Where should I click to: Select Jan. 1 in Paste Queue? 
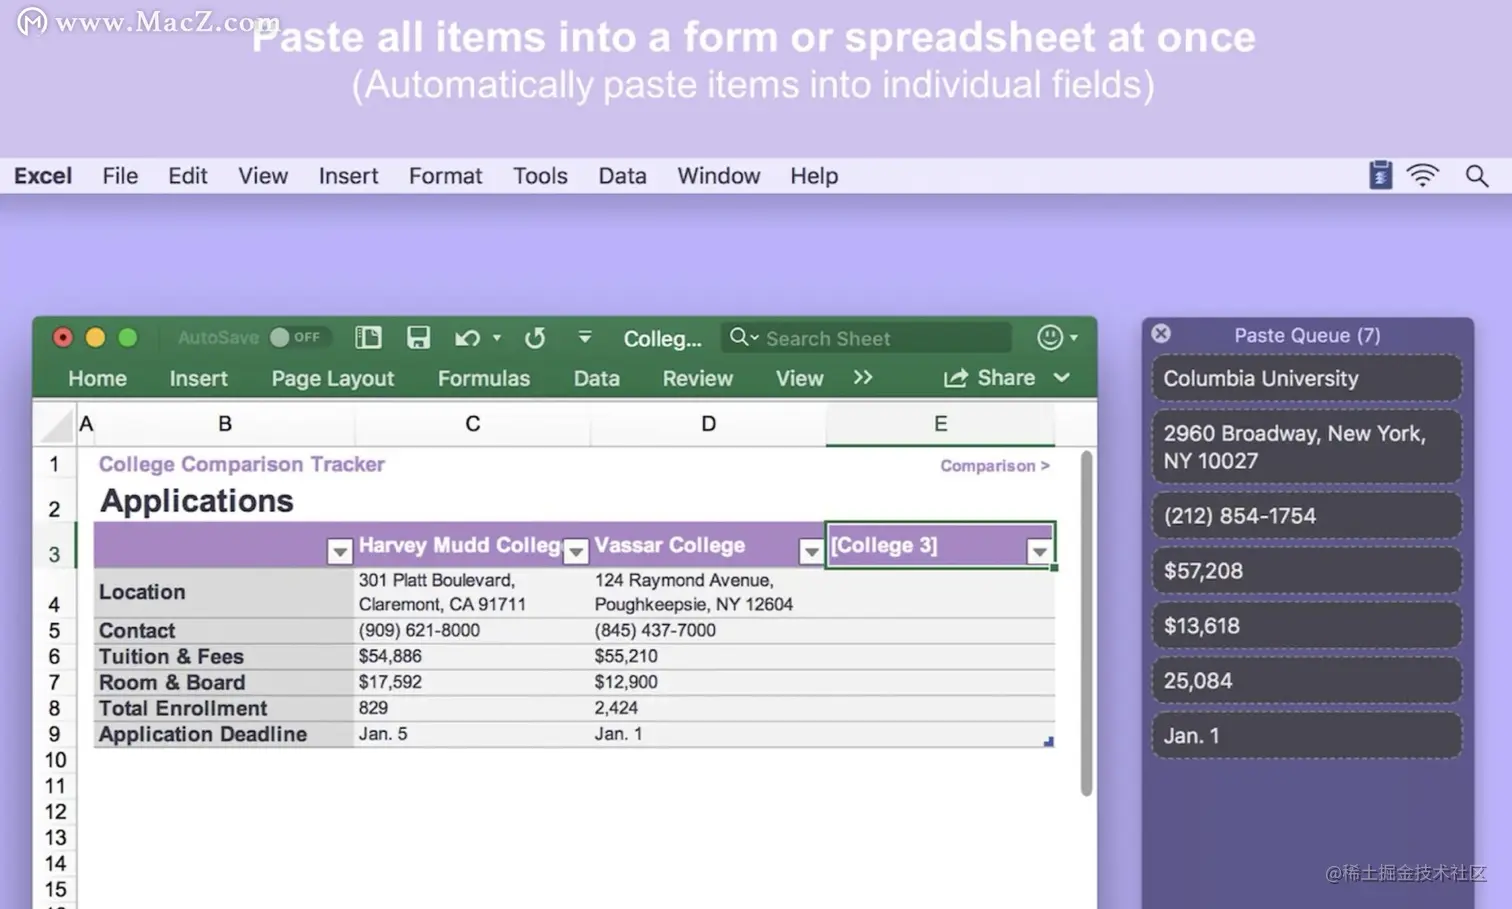click(x=1306, y=736)
